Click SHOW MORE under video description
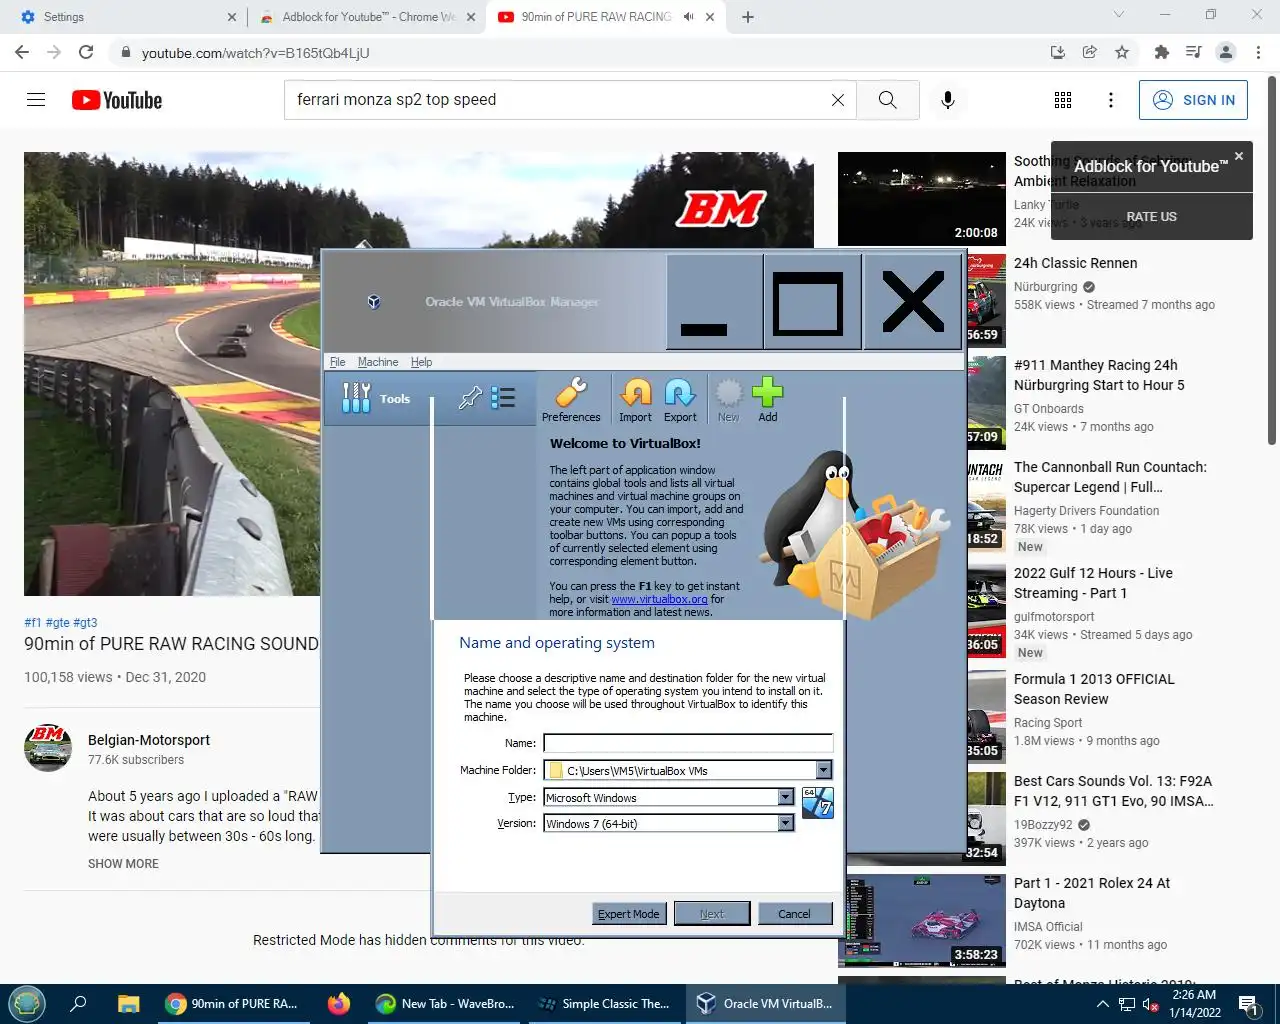The image size is (1280, 1024). pyautogui.click(x=123, y=863)
